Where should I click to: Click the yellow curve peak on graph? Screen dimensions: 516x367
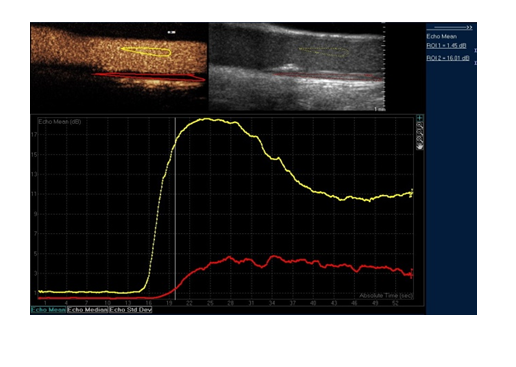tap(207, 119)
